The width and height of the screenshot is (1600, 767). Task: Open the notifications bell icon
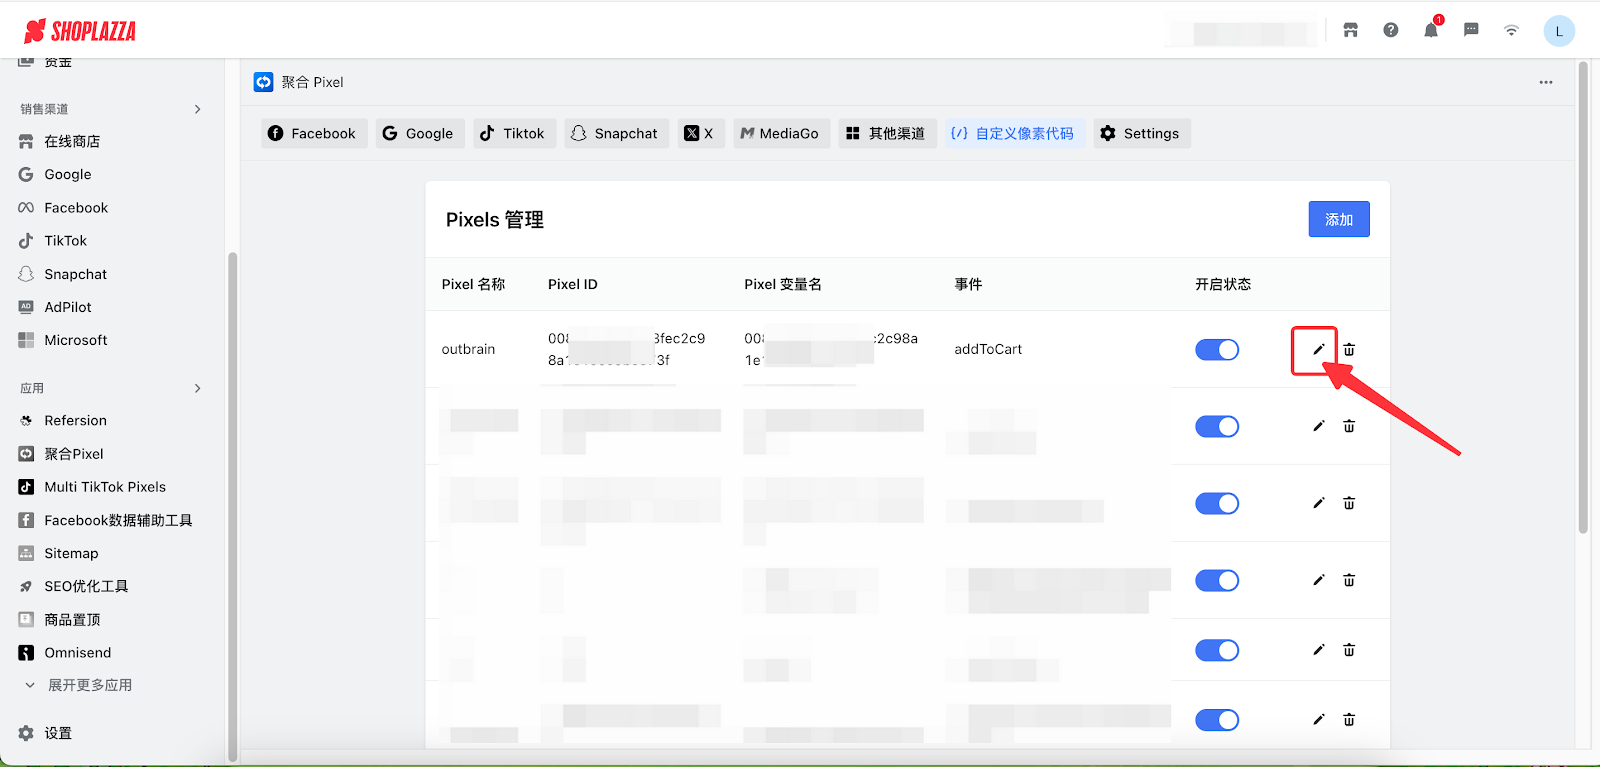[1431, 30]
